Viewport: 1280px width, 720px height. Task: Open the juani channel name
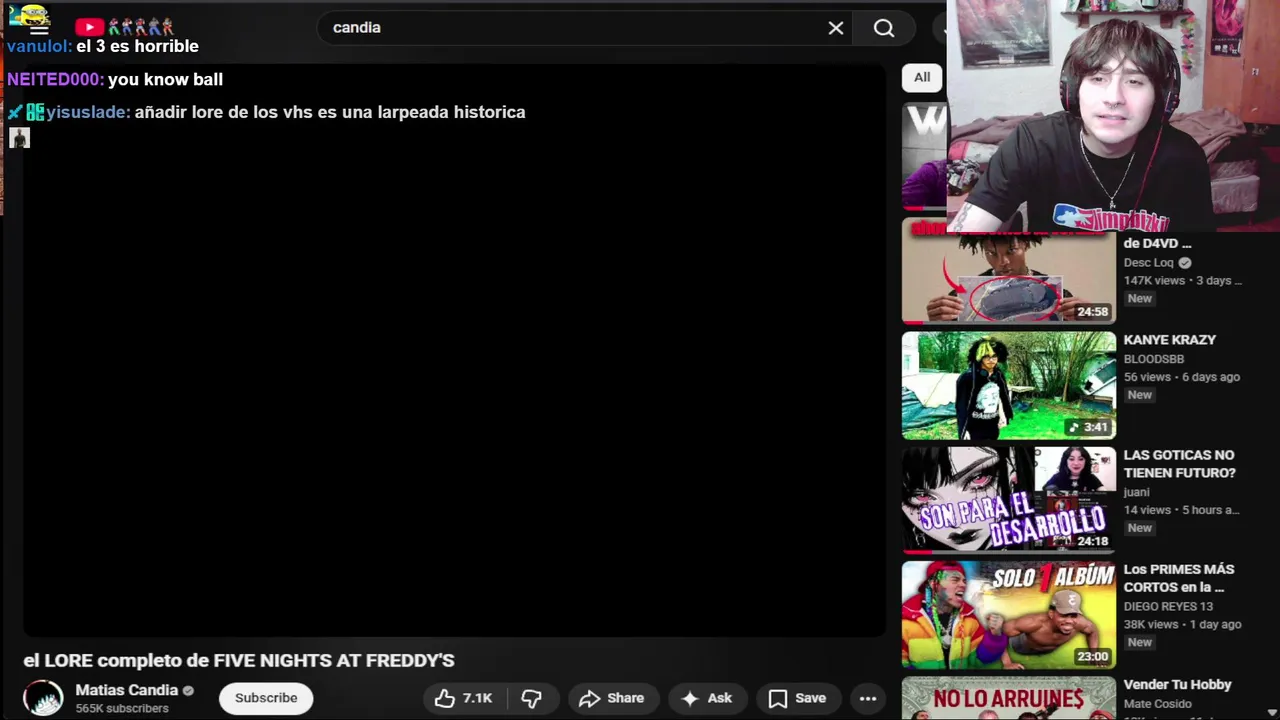pyautogui.click(x=1136, y=492)
